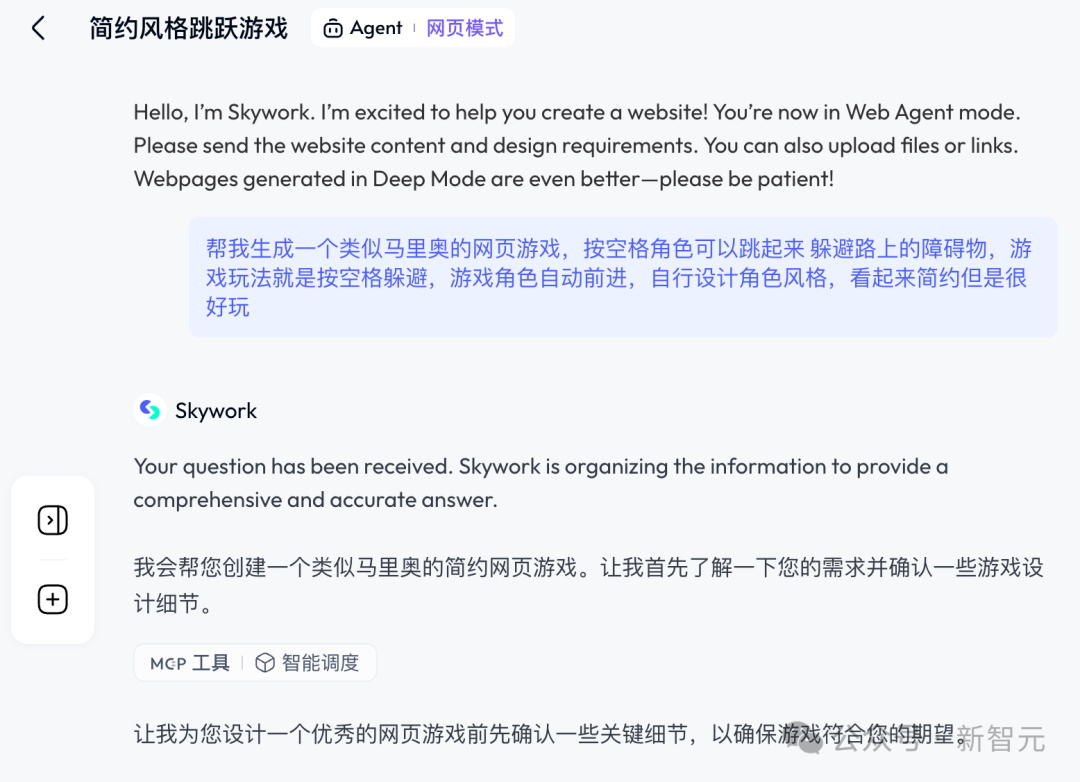The width and height of the screenshot is (1080, 782).
Task: Start a new chat with plus icon
Action: [x=52, y=599]
